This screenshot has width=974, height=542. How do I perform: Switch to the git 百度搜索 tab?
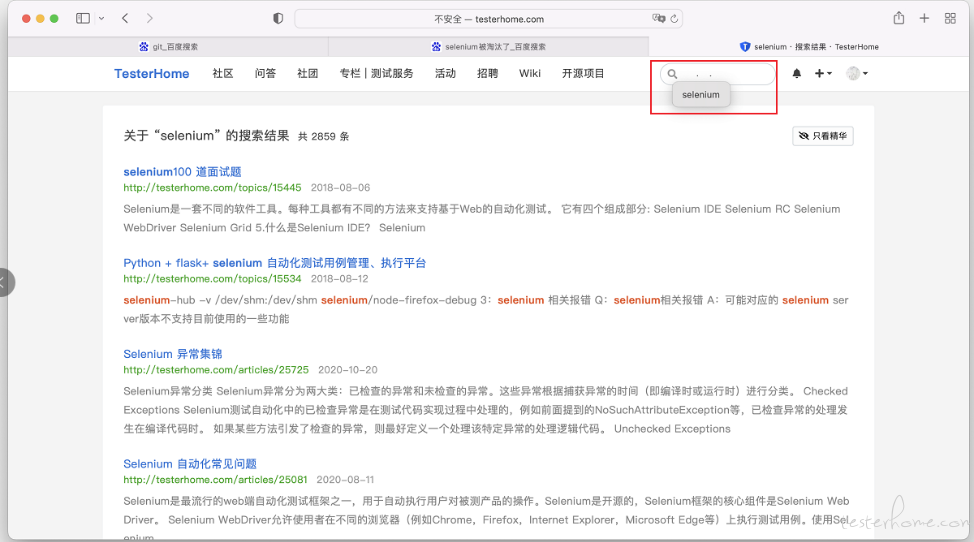tap(168, 47)
